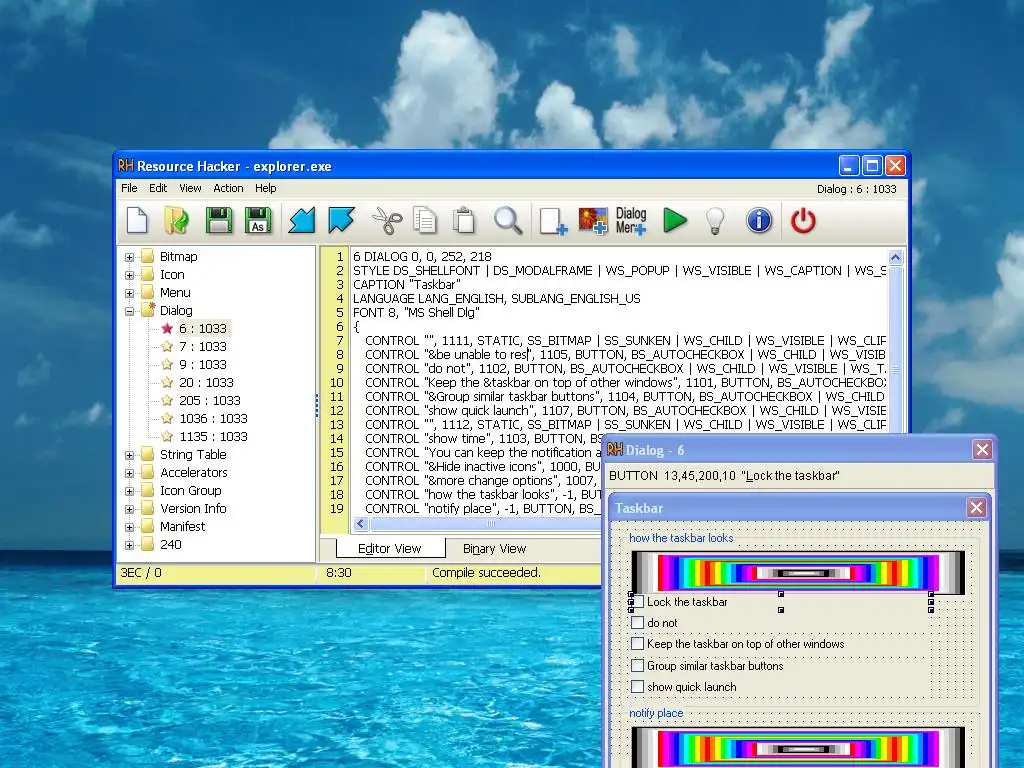Open the Edit menu
This screenshot has width=1024, height=768.
[x=158, y=188]
